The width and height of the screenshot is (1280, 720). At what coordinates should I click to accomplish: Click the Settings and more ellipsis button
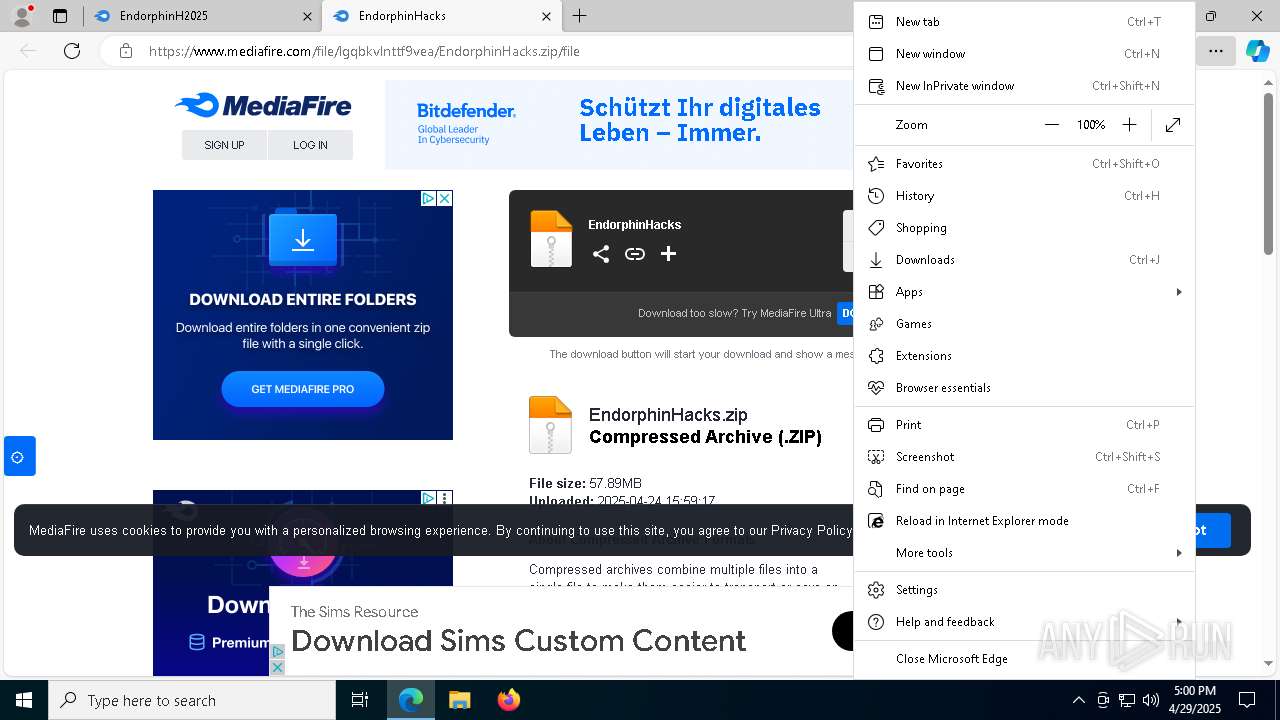(1215, 51)
